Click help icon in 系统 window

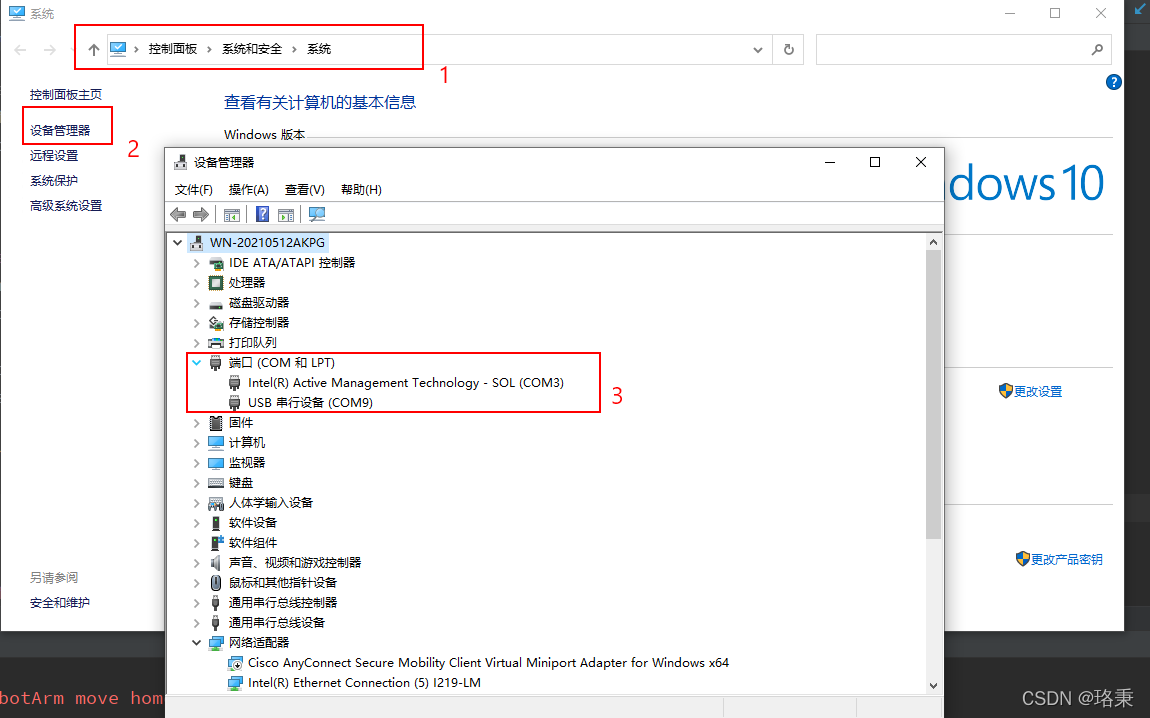1113,82
